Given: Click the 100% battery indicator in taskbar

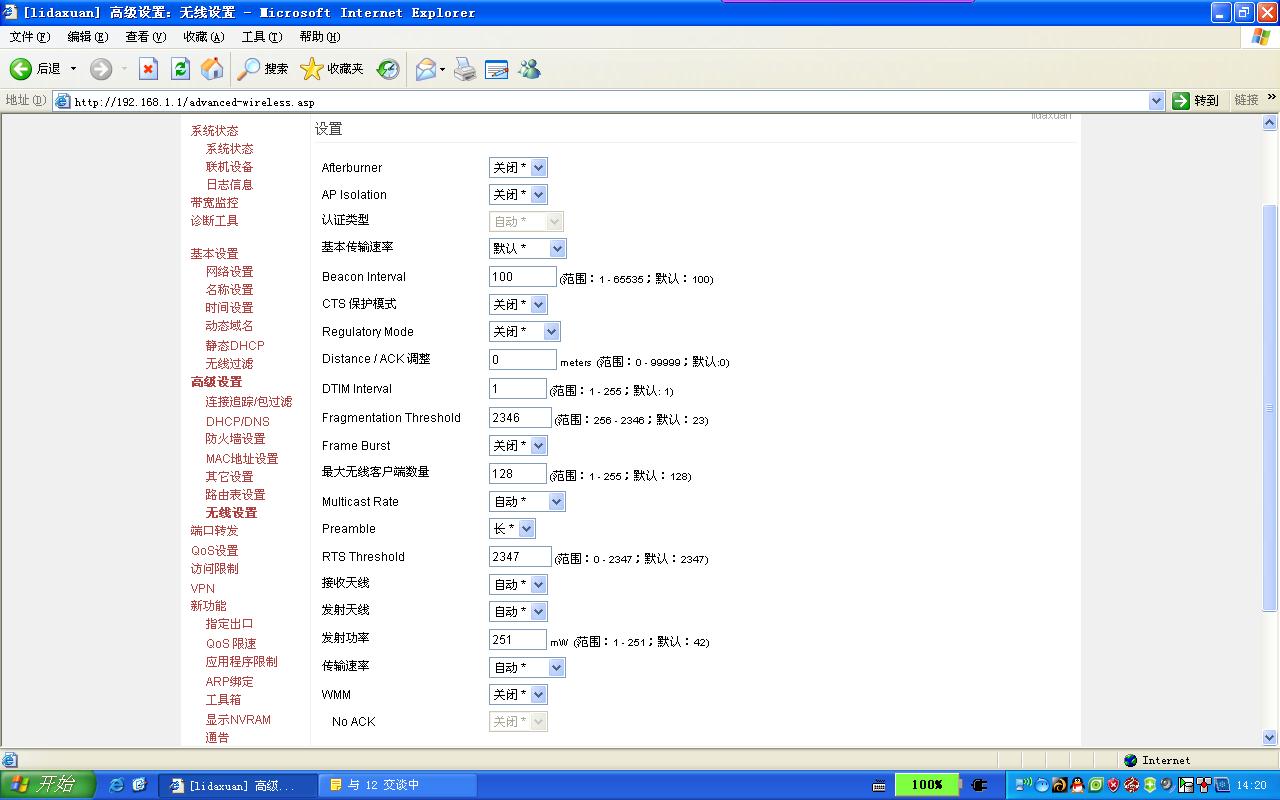Looking at the screenshot, I should 927,785.
